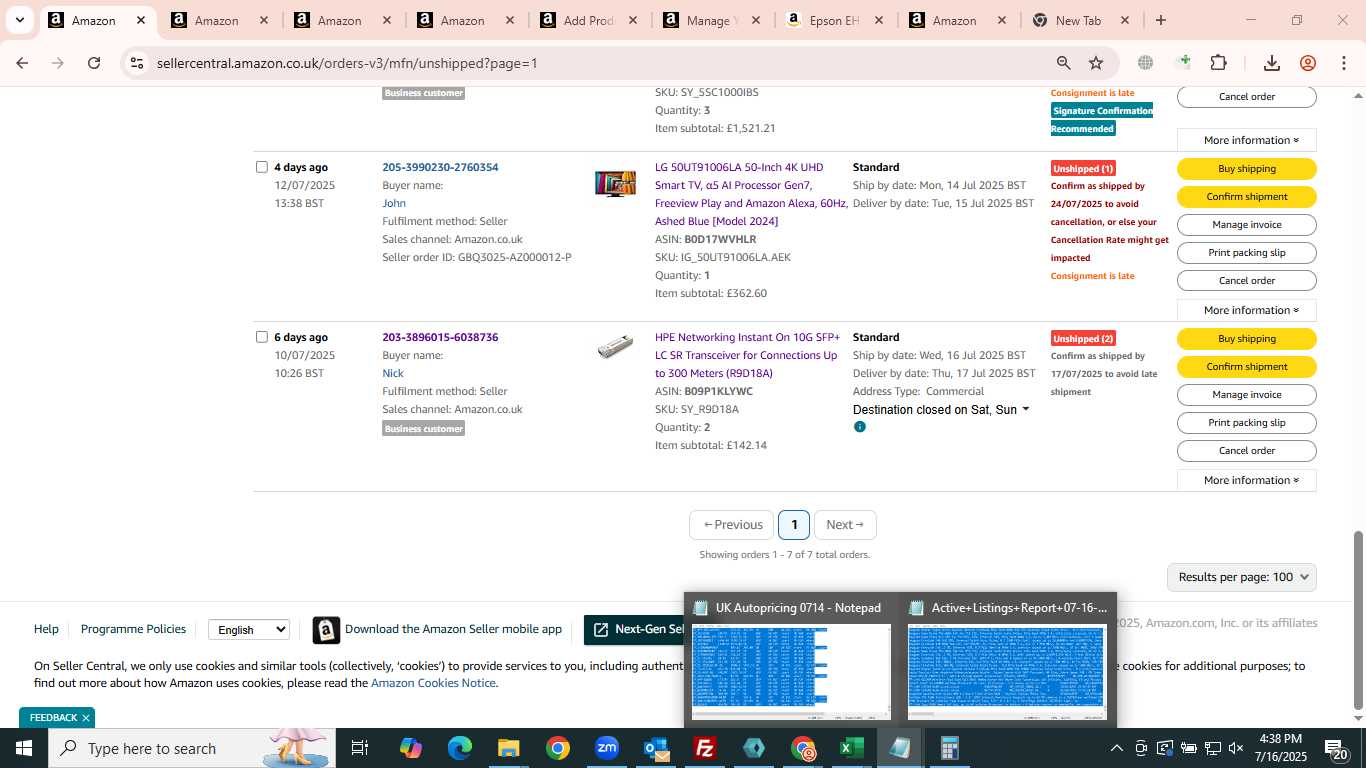Viewport: 1366px width, 768px height.
Task: Expand Destination closed on Sat, Sun dropdown
Action: click(941, 410)
